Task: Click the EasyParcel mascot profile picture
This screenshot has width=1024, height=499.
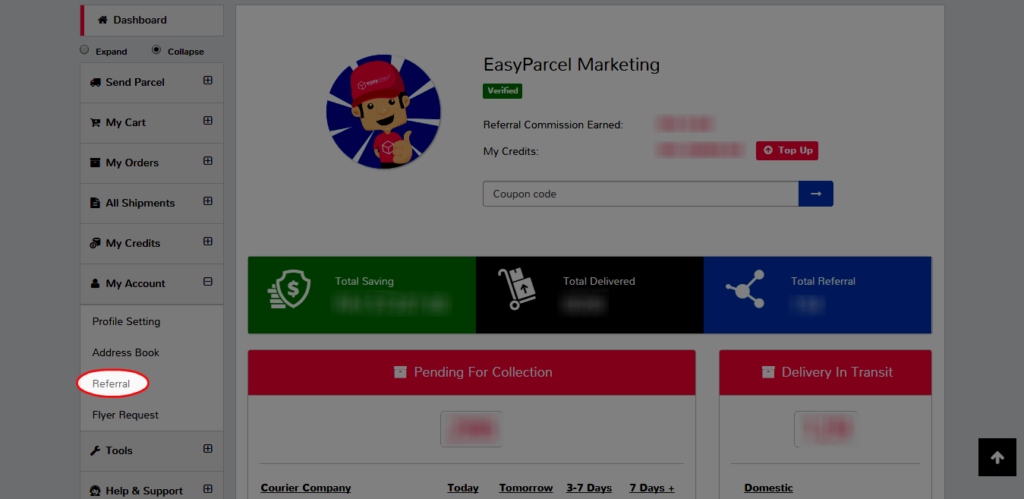Action: (383, 112)
